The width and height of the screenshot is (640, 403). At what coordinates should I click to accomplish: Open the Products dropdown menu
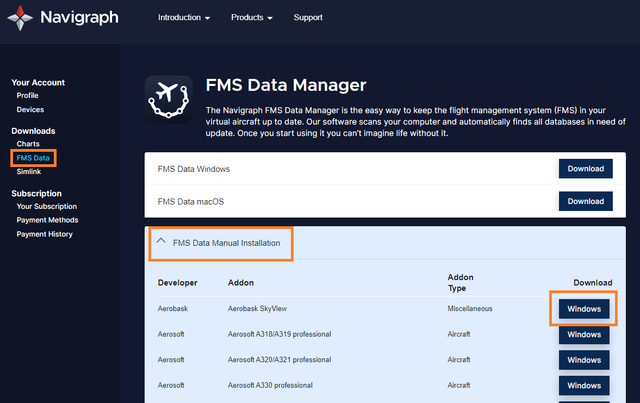pos(251,18)
